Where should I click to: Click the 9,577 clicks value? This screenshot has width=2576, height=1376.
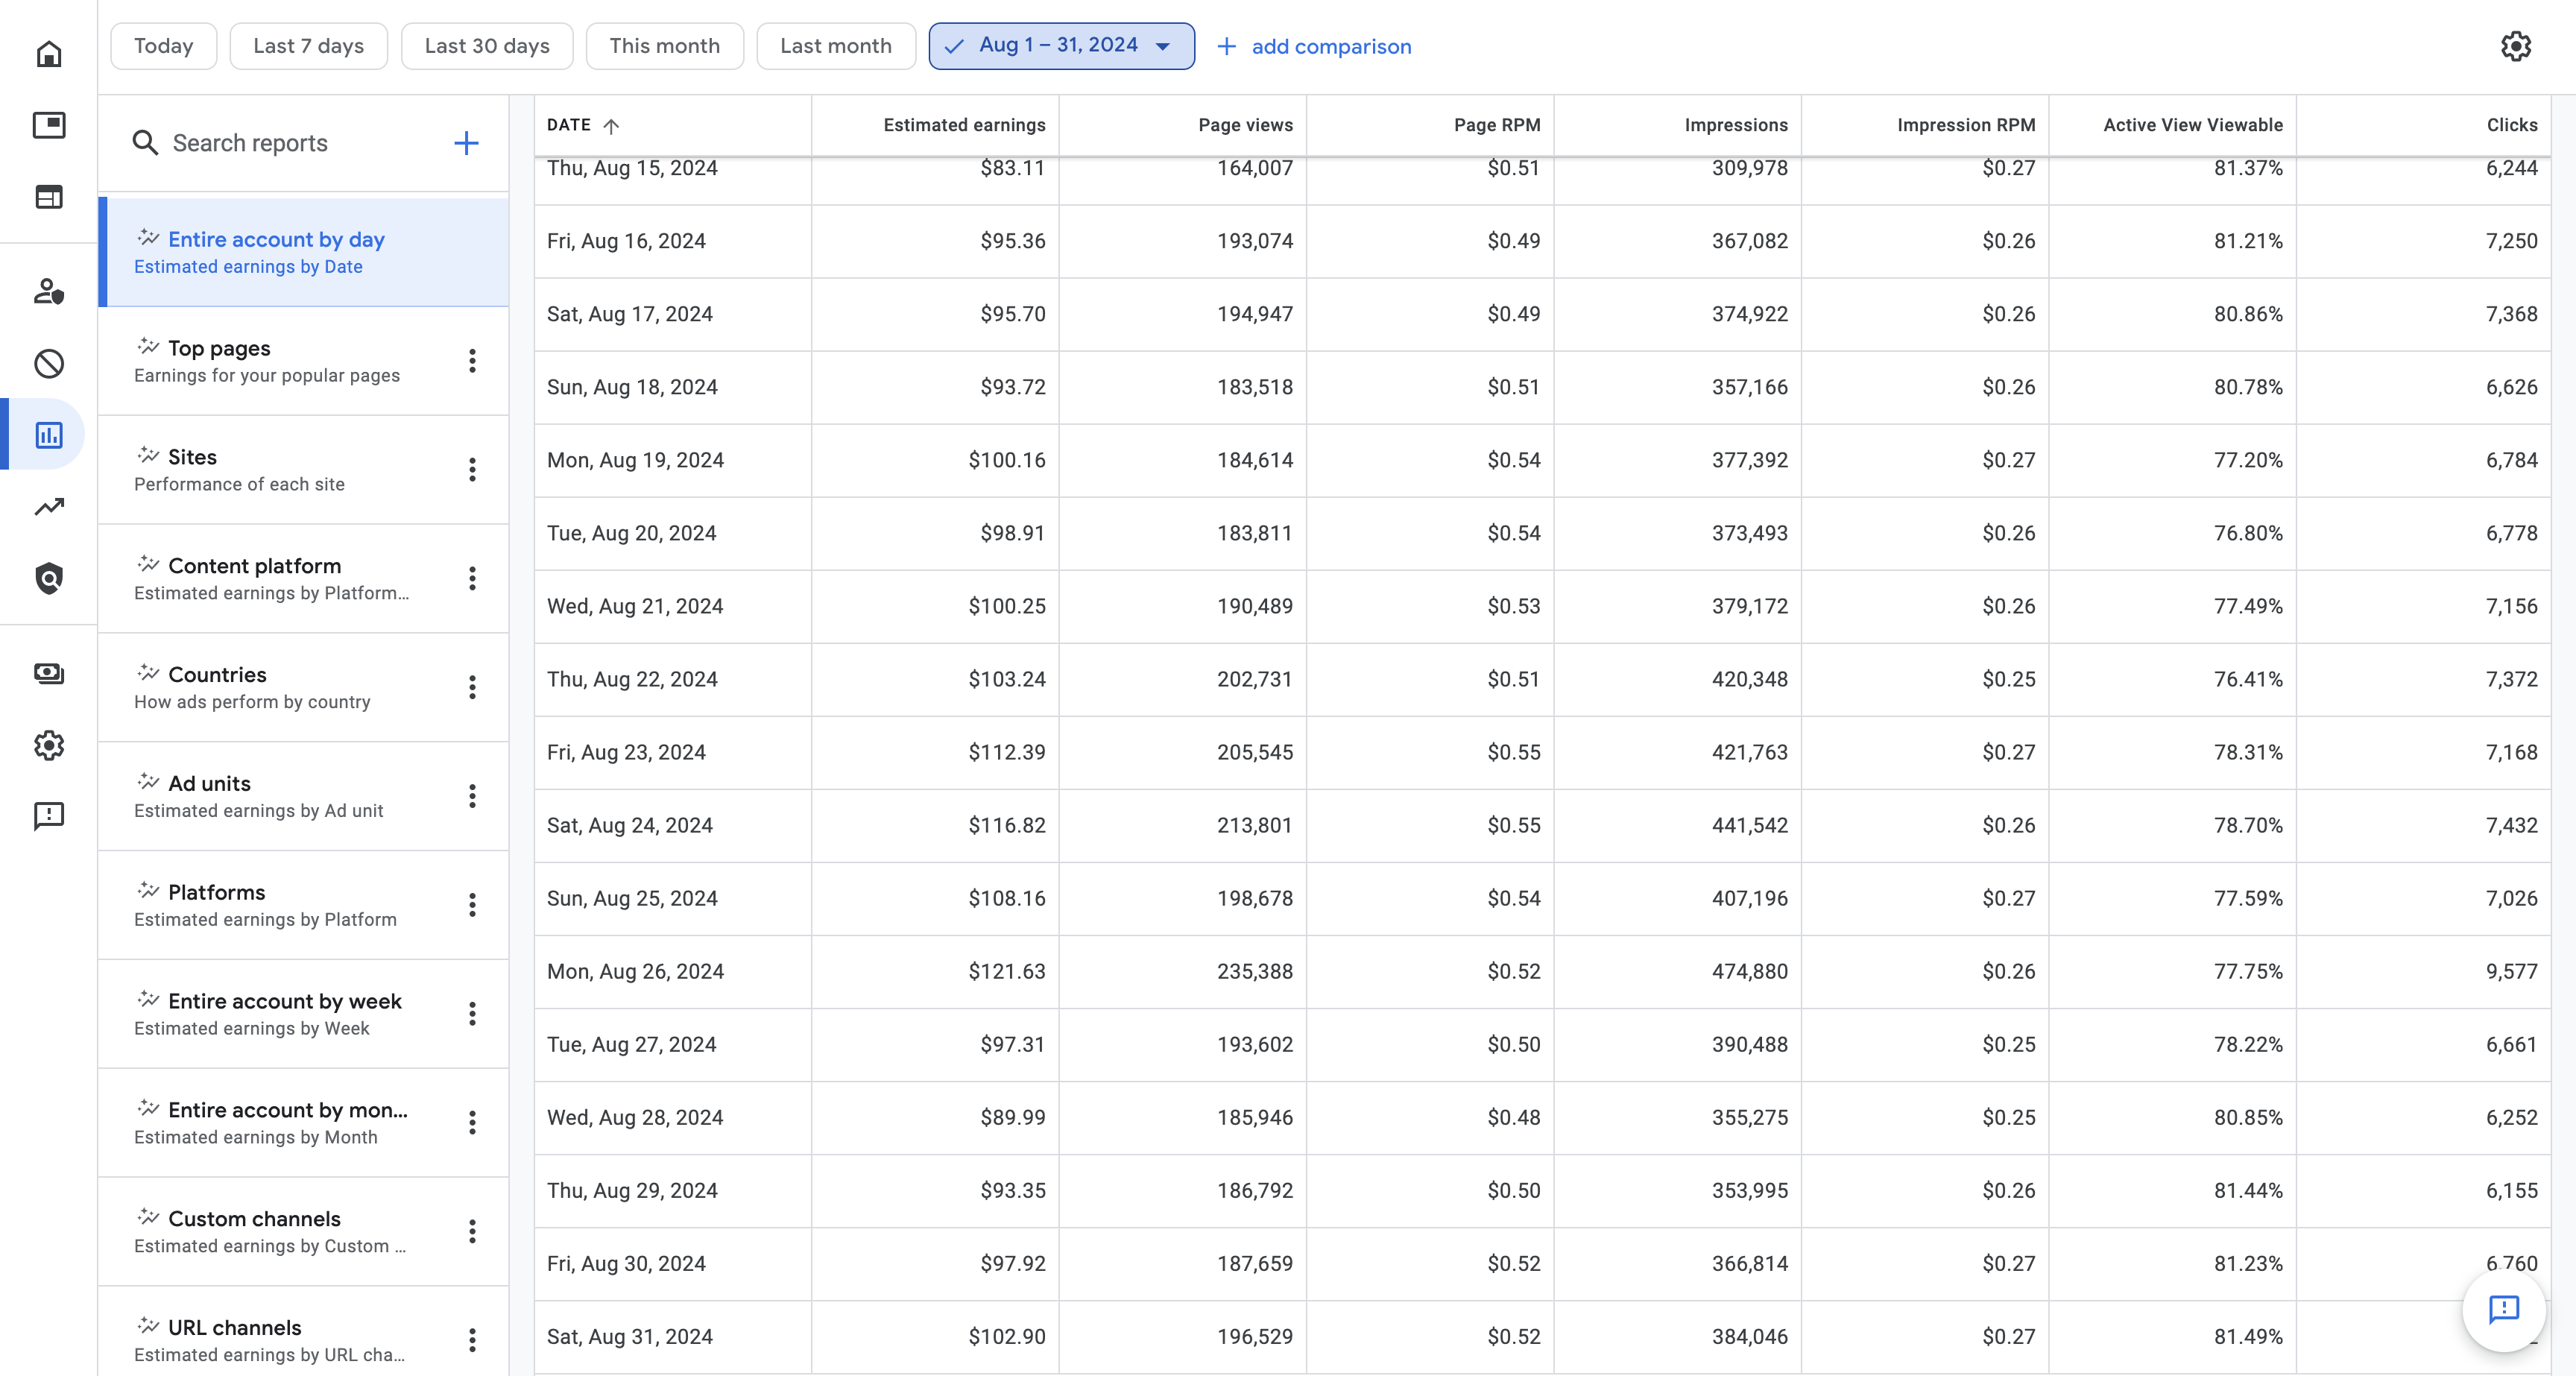click(x=2511, y=971)
